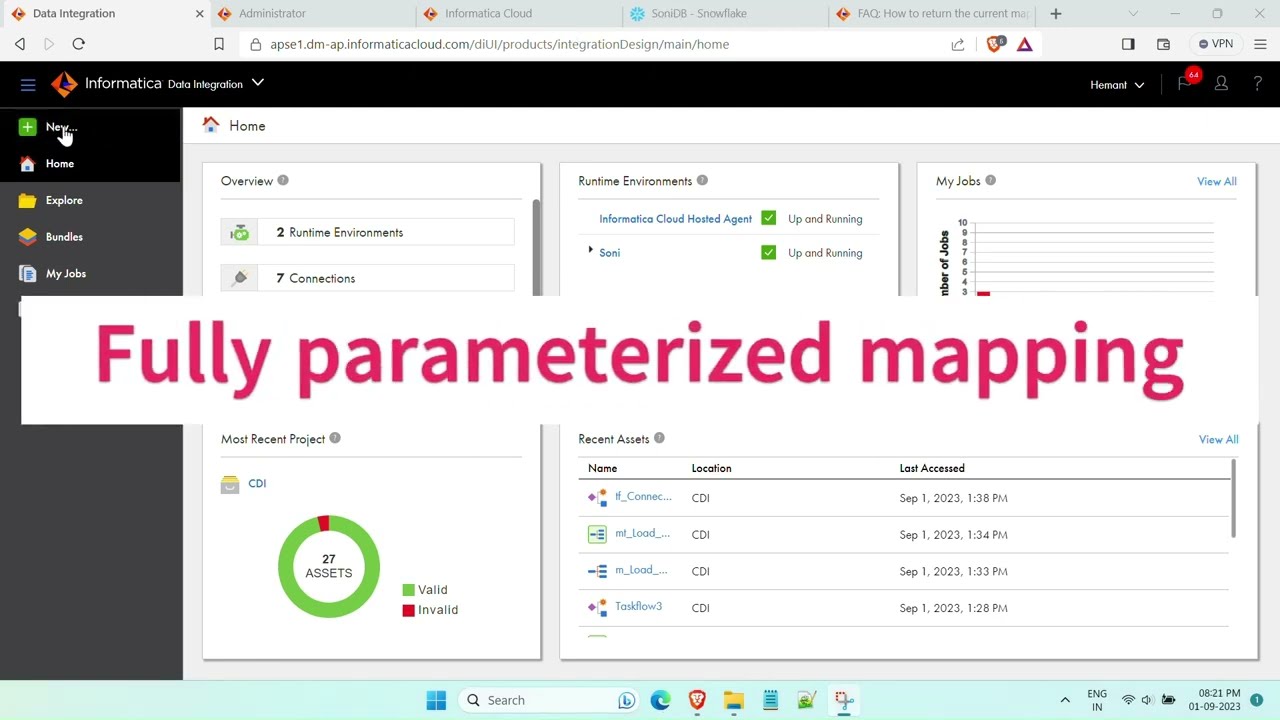This screenshot has width=1280, height=720.
Task: Click View All in Recent Assets
Action: pyautogui.click(x=1218, y=439)
